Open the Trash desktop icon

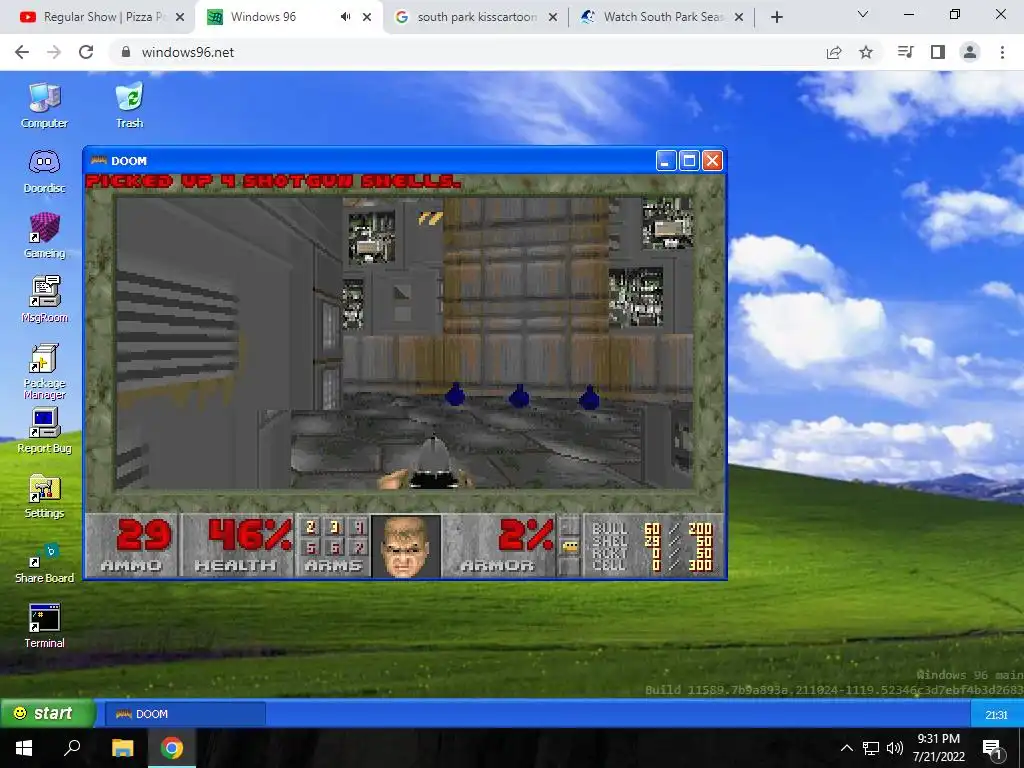[x=129, y=105]
